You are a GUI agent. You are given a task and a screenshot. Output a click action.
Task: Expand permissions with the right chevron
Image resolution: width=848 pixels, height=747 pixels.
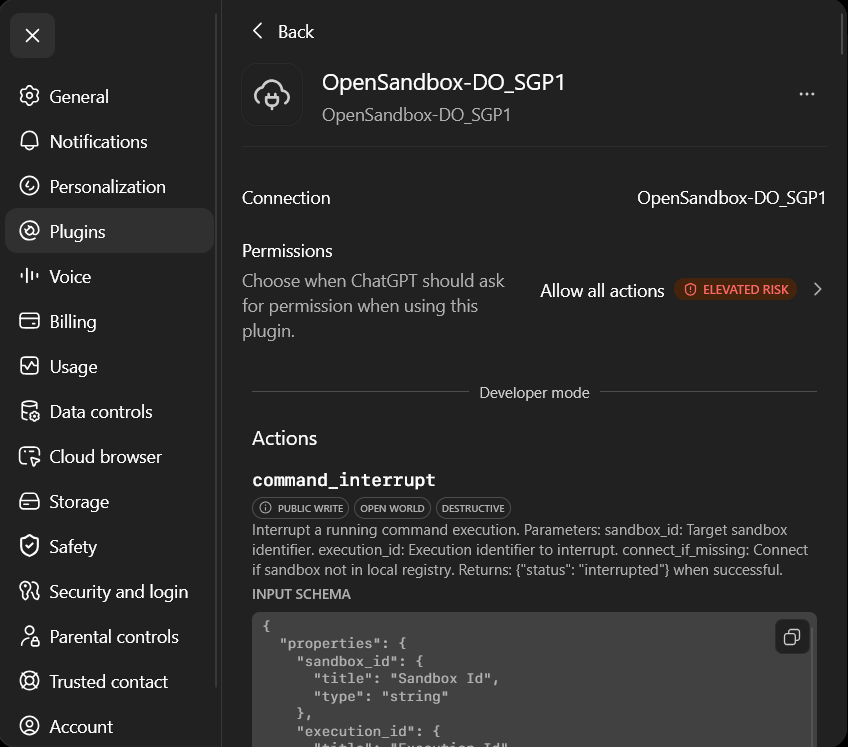click(x=817, y=290)
